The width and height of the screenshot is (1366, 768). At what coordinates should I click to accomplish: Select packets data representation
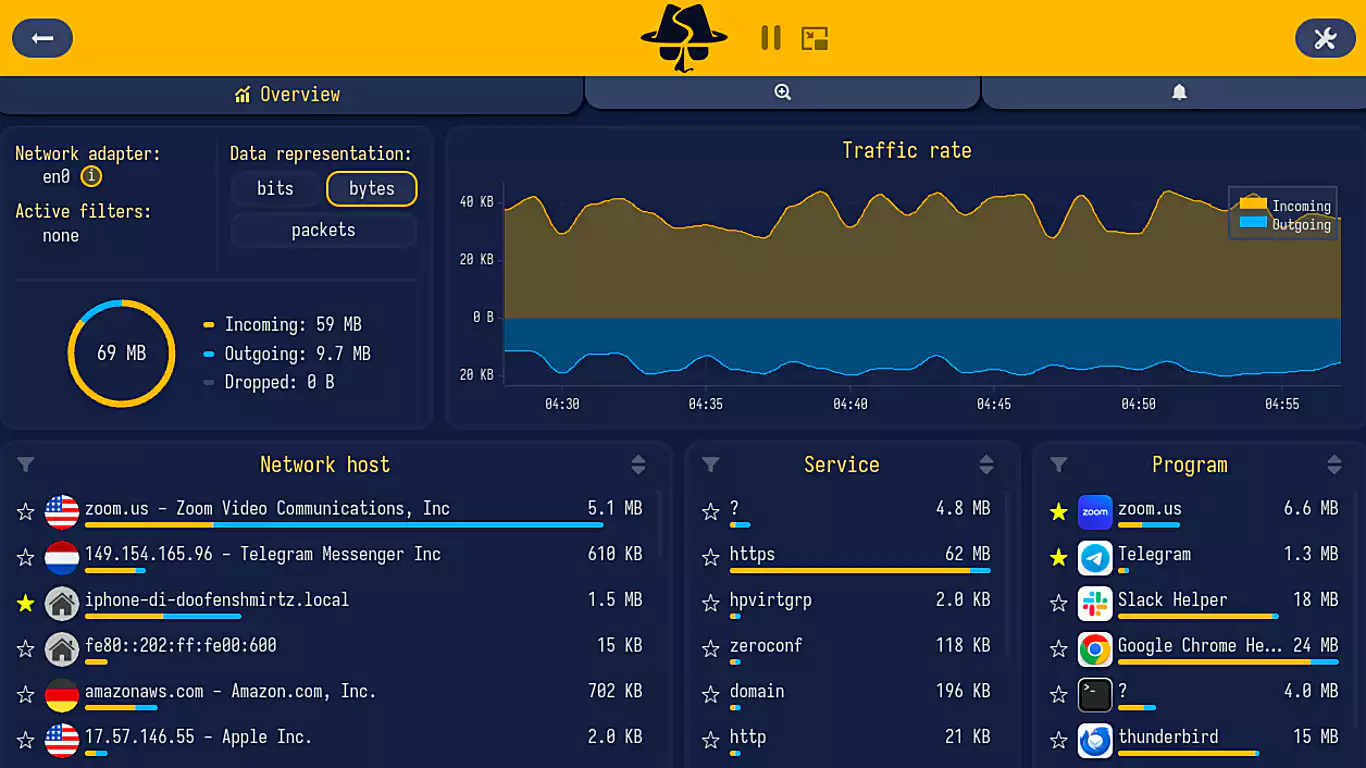pos(323,230)
